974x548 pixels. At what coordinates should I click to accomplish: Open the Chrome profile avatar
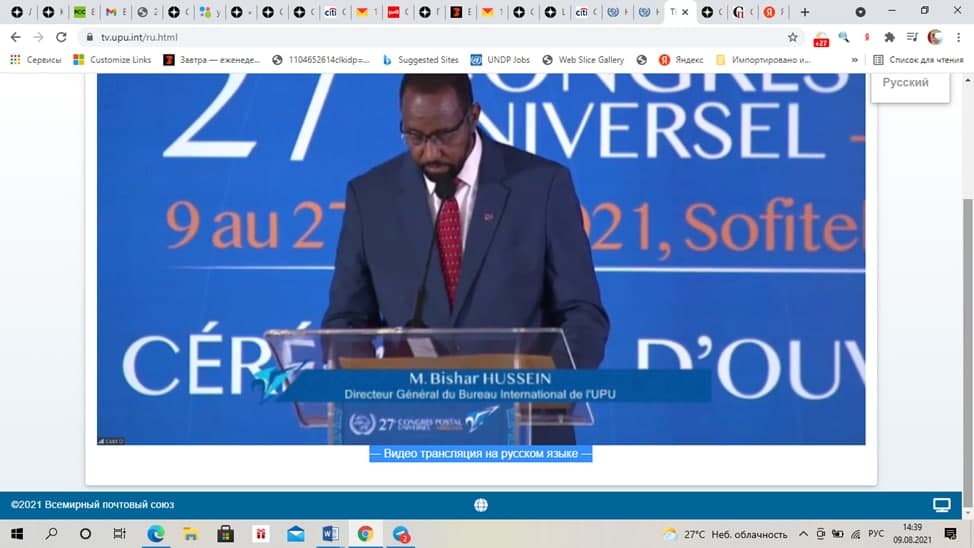coord(935,37)
